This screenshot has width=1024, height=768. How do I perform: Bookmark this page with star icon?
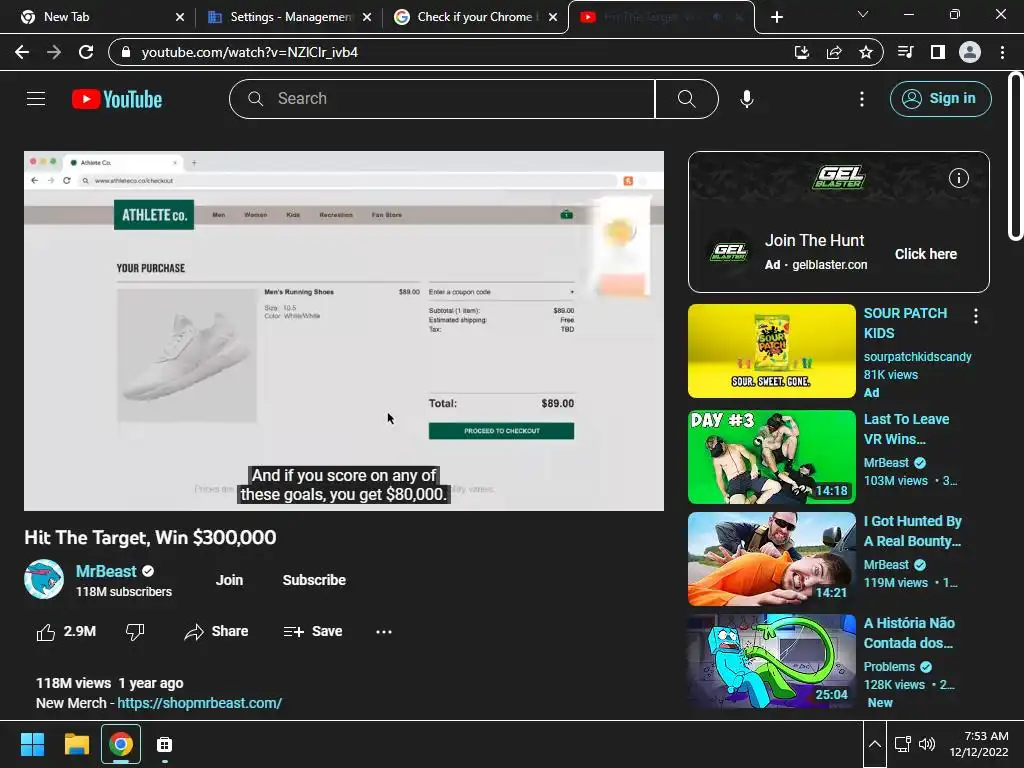pyautogui.click(x=866, y=52)
